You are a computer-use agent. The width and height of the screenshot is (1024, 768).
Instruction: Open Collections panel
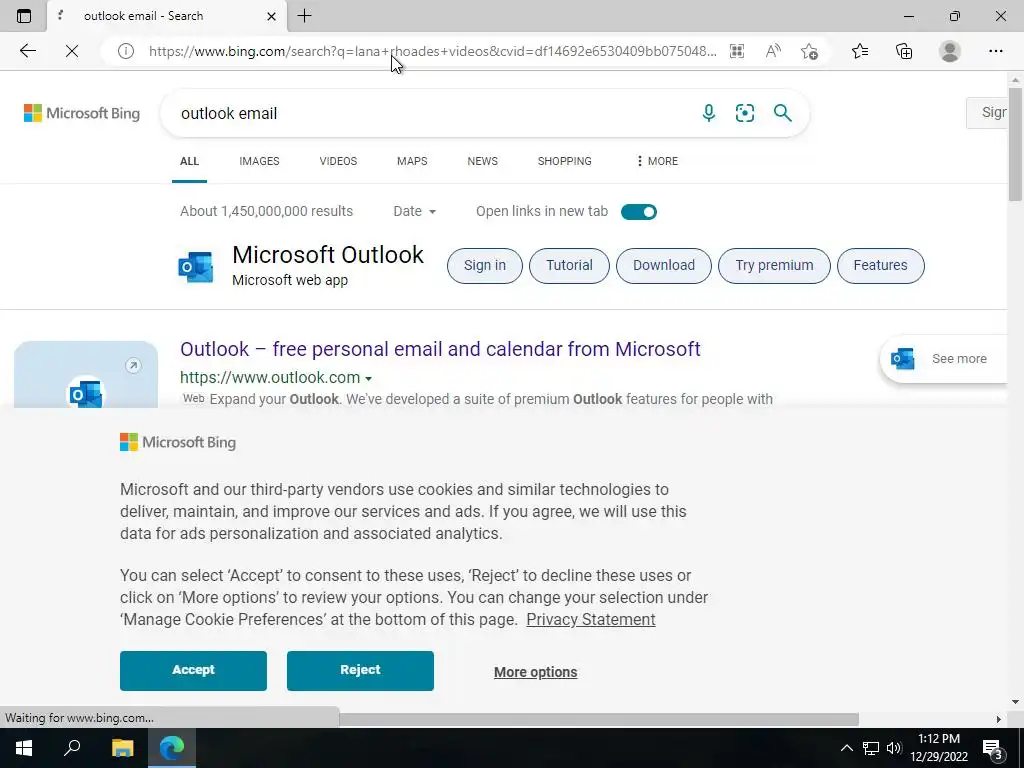pos(904,51)
